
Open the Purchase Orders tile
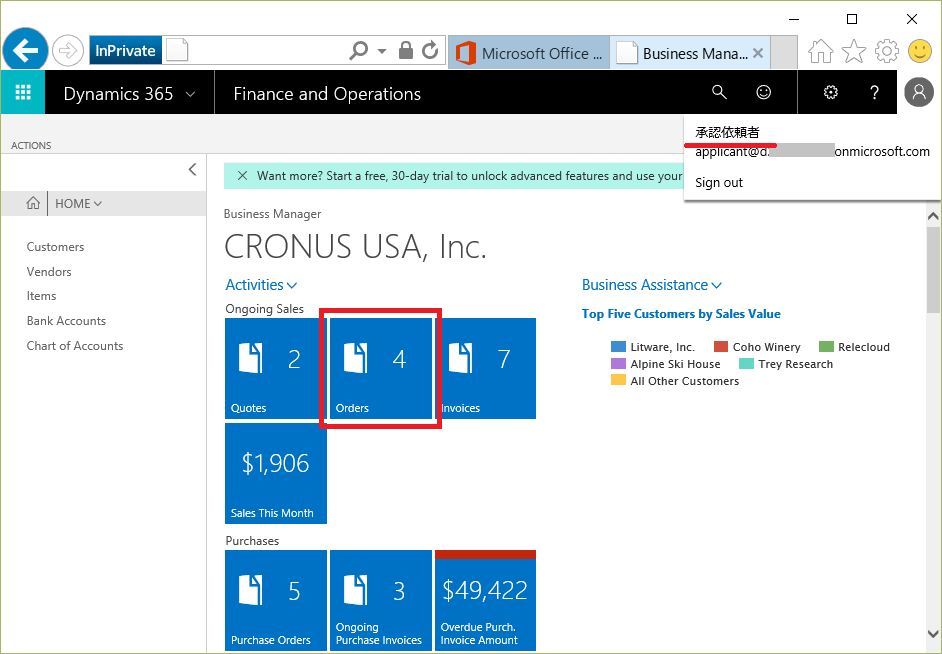tap(276, 600)
